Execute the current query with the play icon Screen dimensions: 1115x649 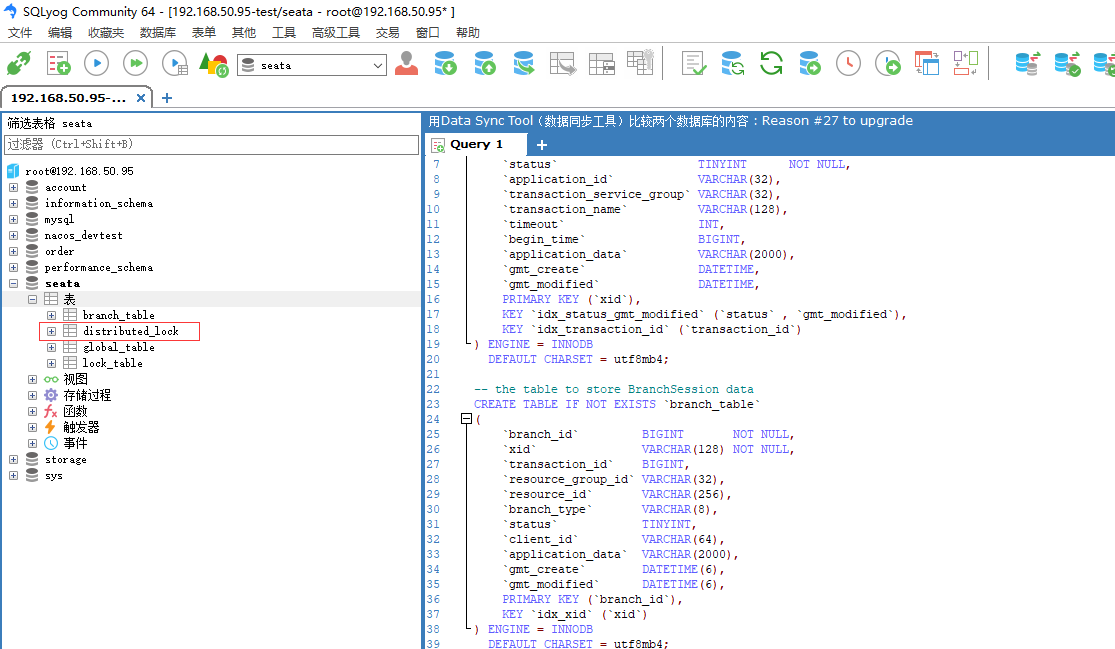97,64
